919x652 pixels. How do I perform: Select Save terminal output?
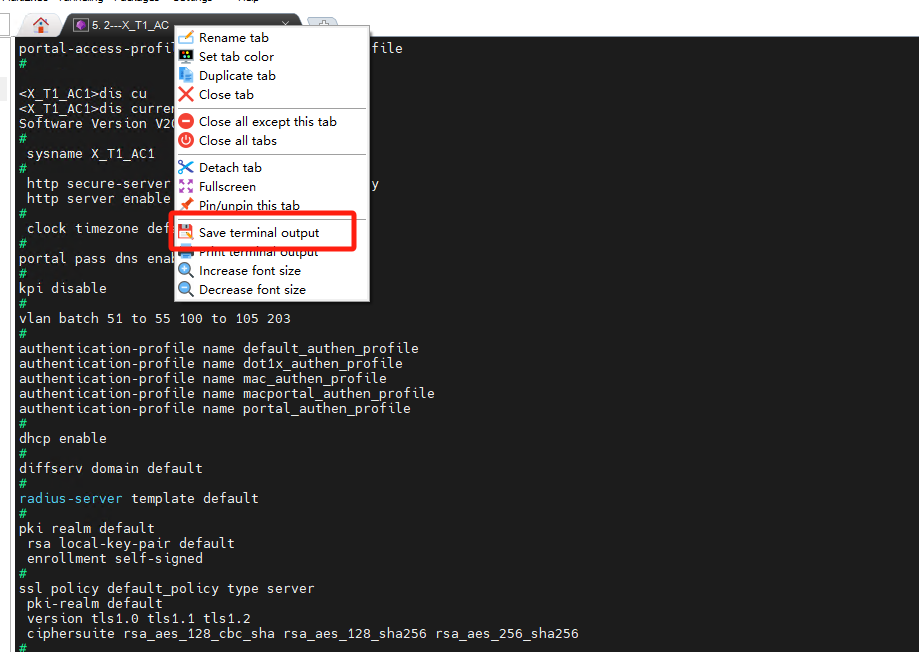pyautogui.click(x=259, y=233)
